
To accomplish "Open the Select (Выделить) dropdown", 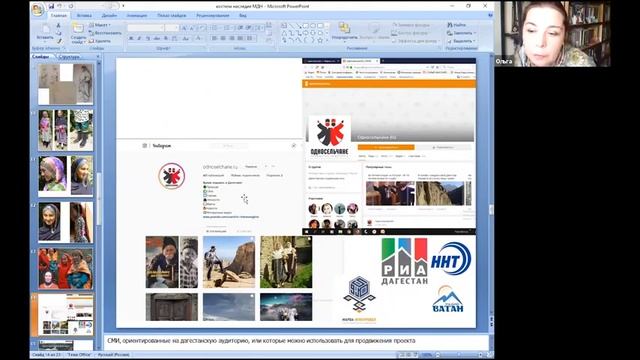I will point(462,41).
